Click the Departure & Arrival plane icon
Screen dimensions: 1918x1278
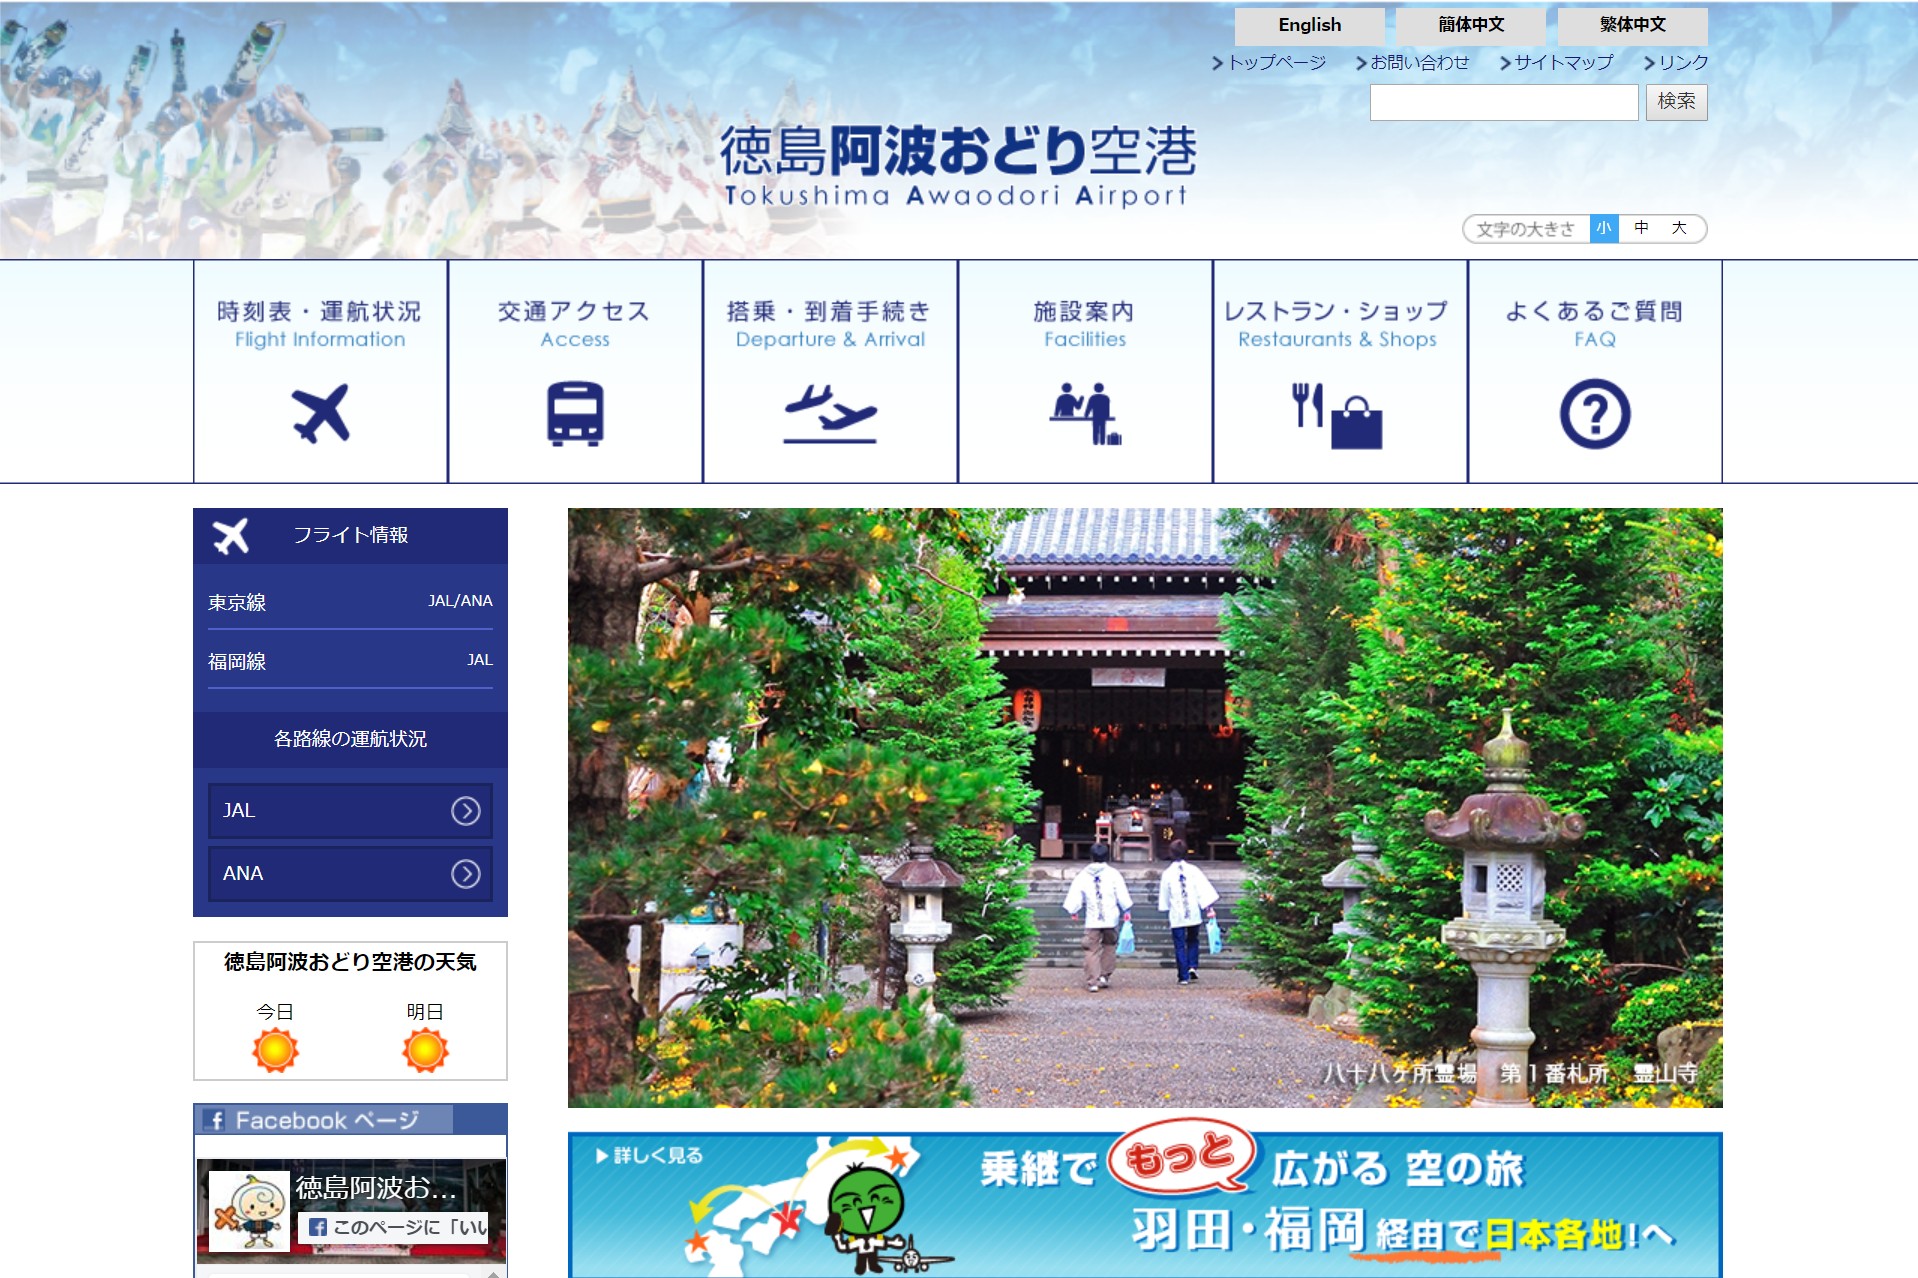point(830,413)
